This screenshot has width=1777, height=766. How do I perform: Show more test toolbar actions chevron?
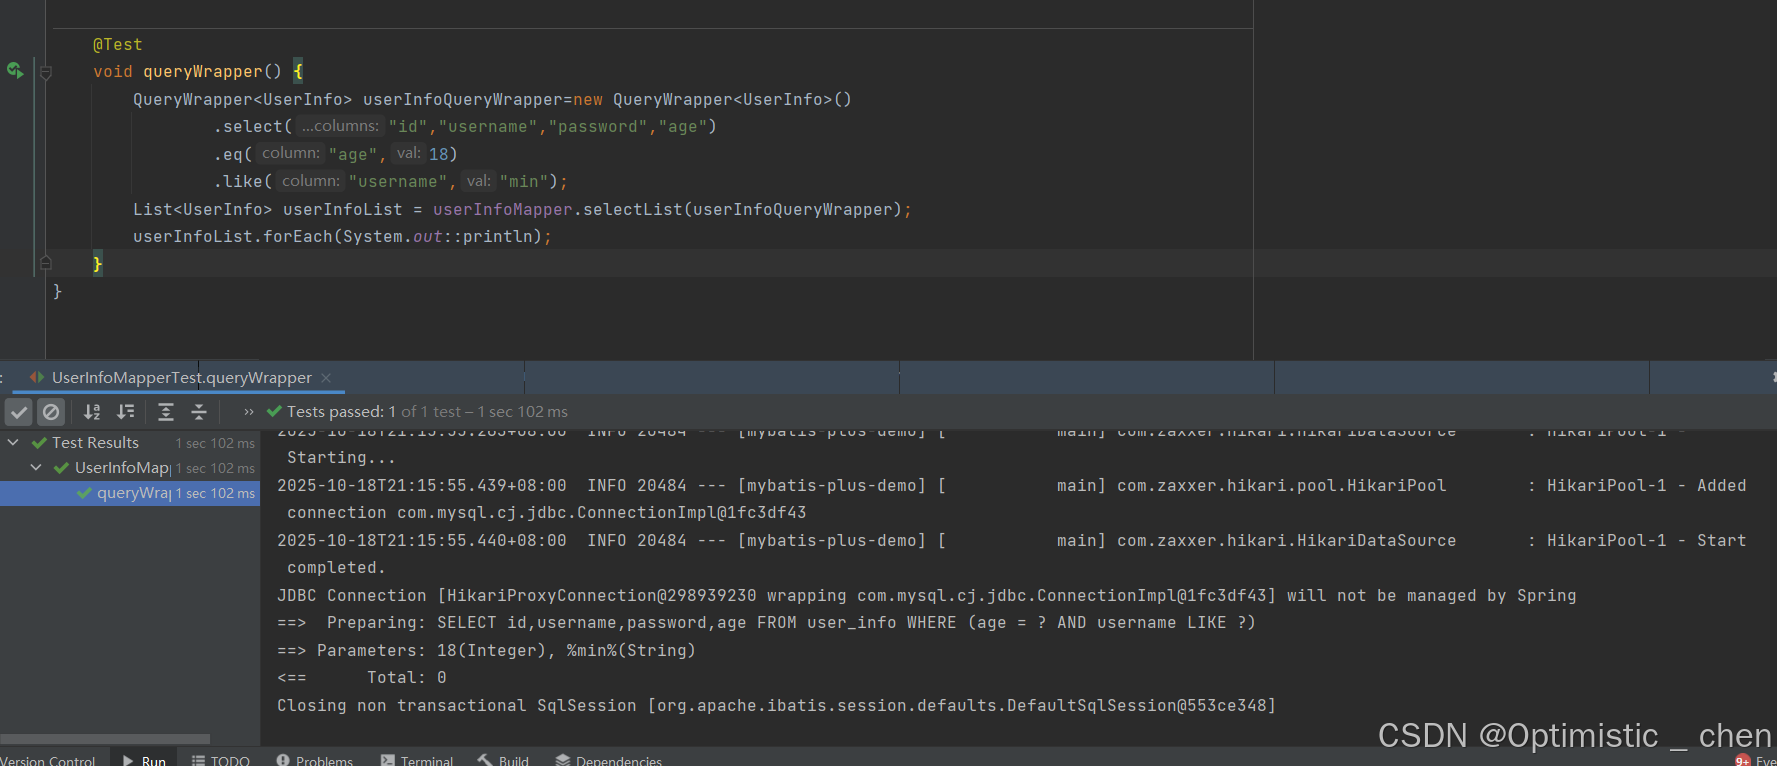(x=249, y=412)
